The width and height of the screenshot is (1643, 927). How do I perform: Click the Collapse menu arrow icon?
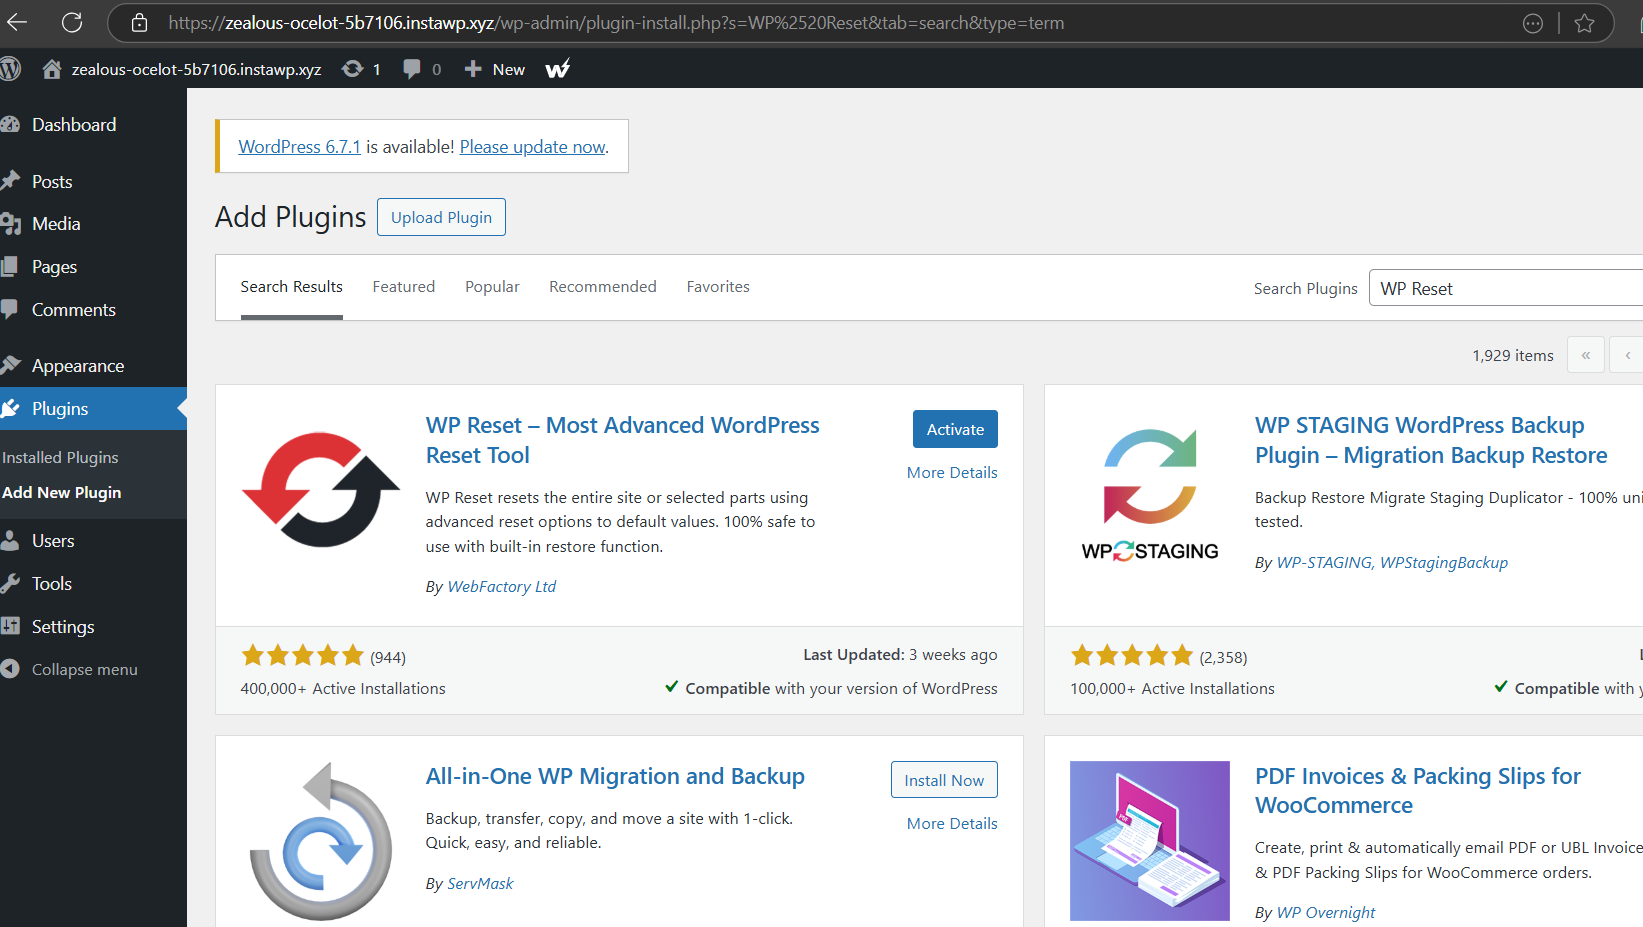(10, 669)
